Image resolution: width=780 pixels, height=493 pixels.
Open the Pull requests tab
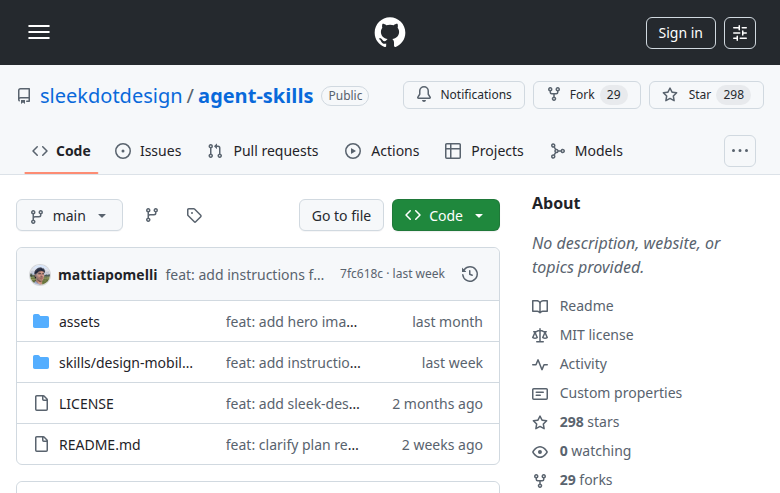click(263, 151)
